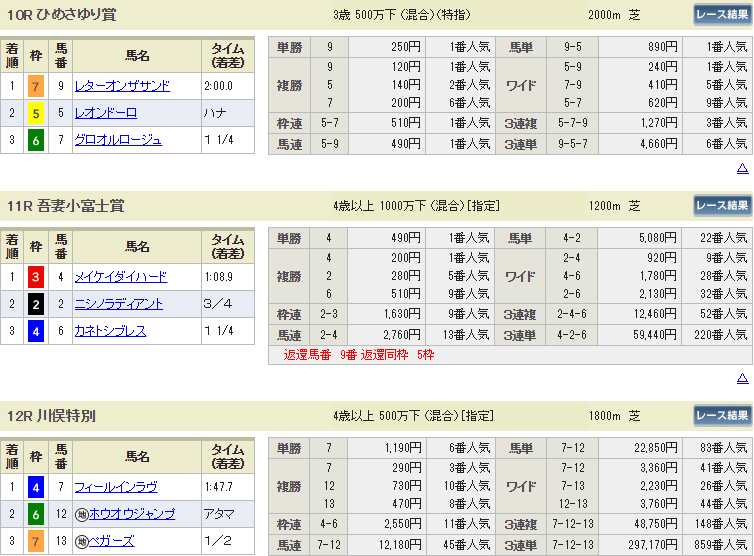This screenshot has width=754, height=556.
Task: Click the 馬名 header in the 10R table
Action: pos(137,56)
